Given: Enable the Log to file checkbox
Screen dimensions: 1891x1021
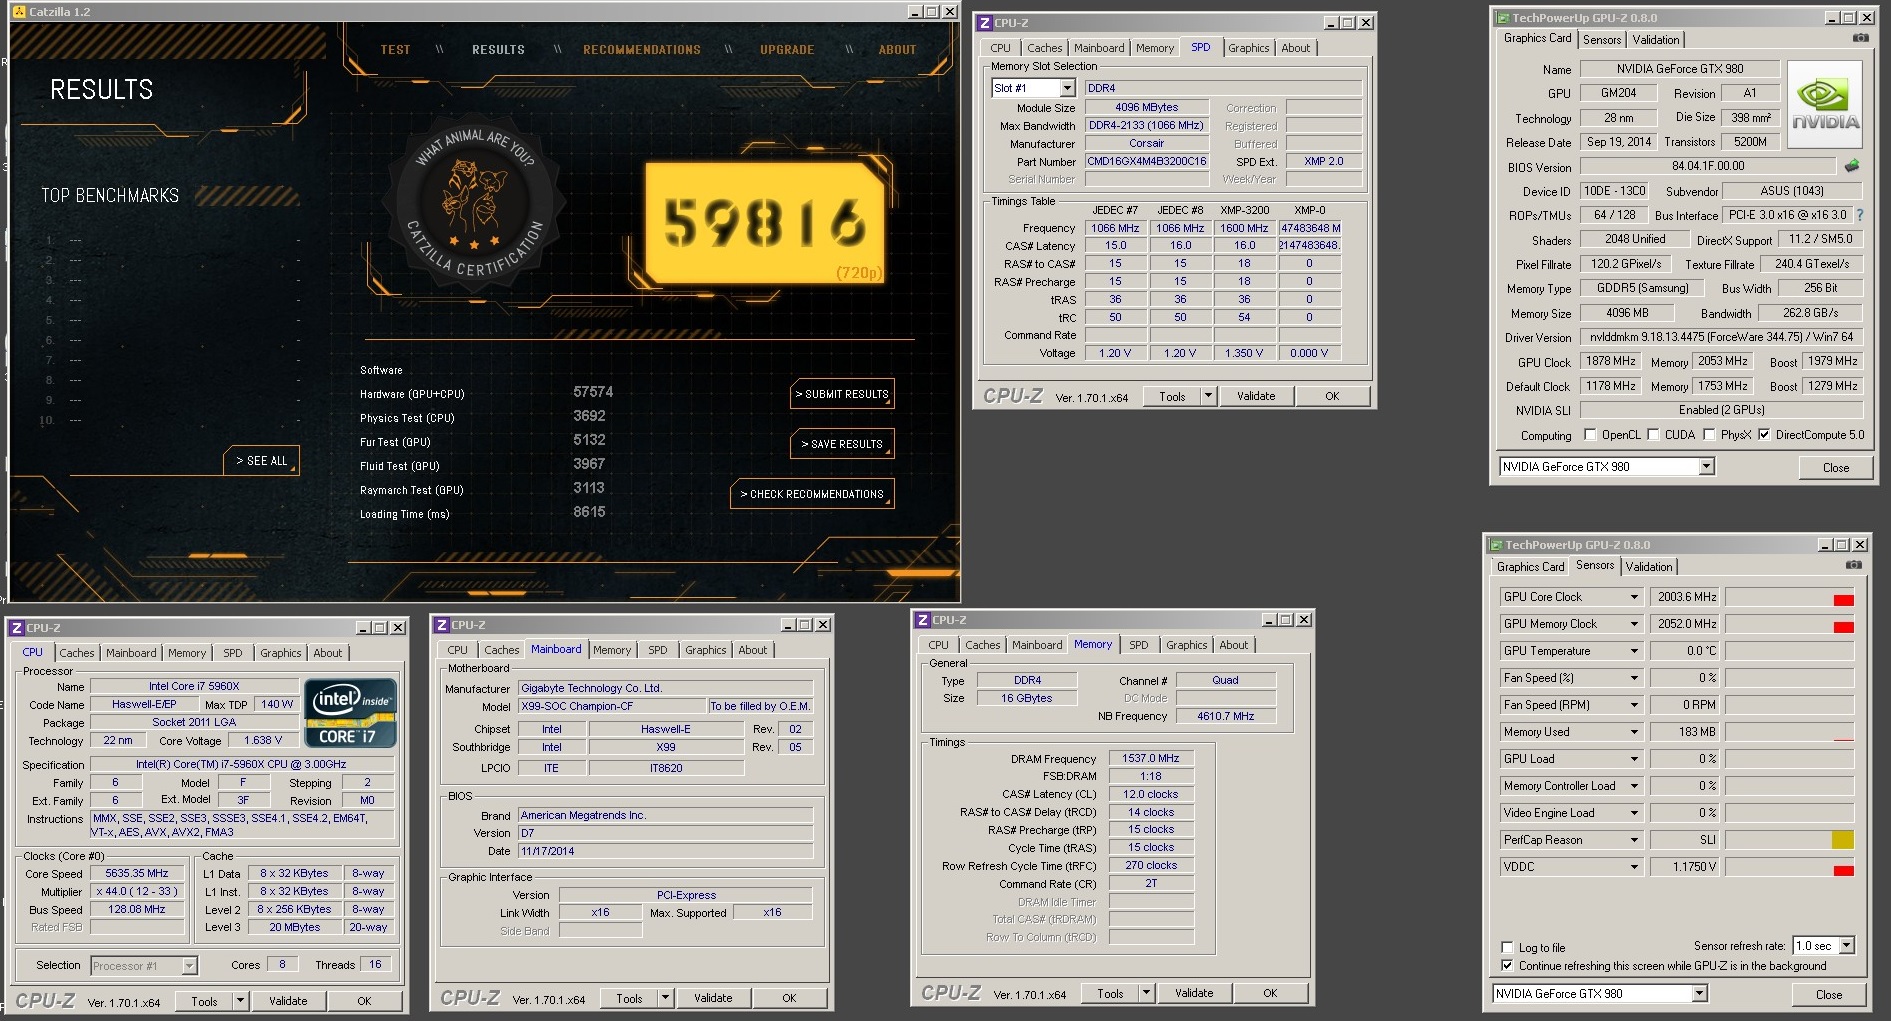Looking at the screenshot, I should [1507, 948].
